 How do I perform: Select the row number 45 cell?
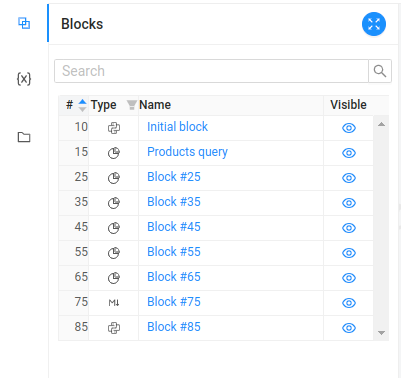[x=74, y=228]
